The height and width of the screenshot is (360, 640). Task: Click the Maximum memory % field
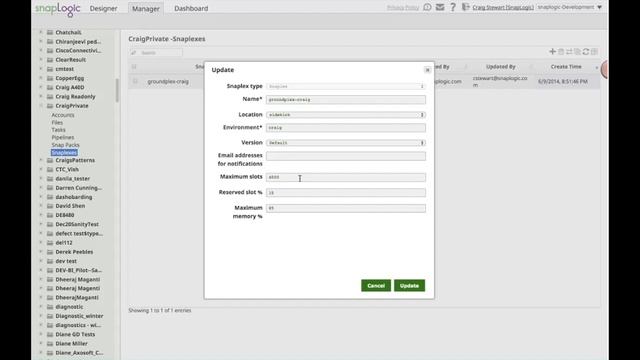pos(346,208)
